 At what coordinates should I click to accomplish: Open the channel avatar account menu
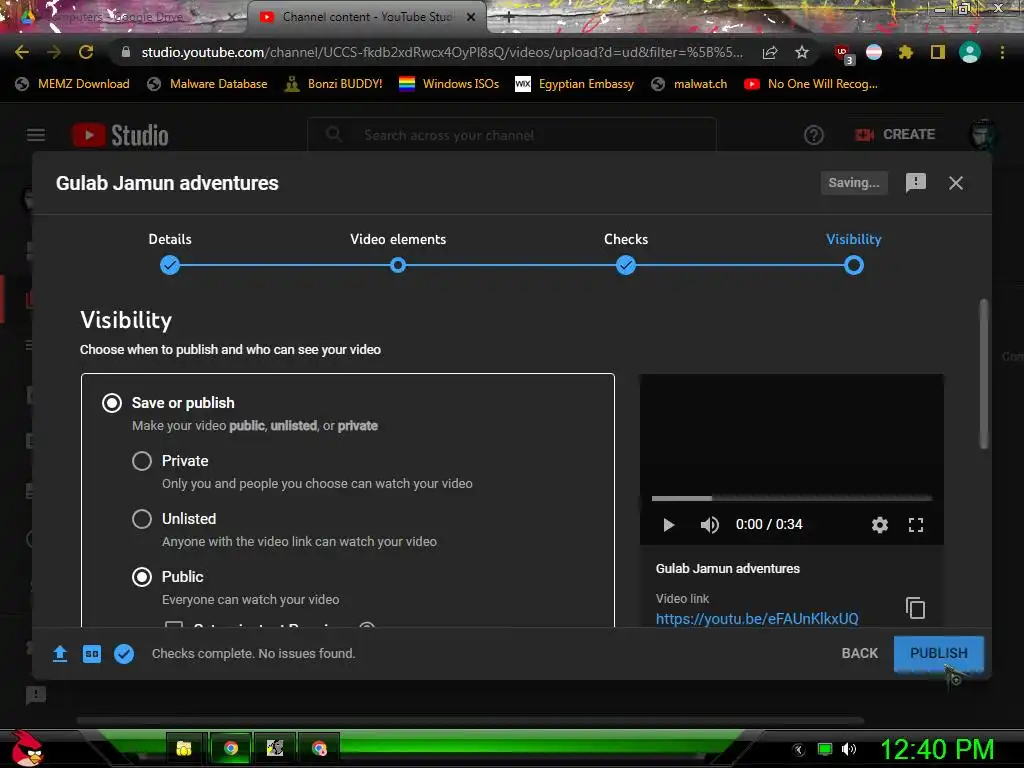(x=982, y=135)
